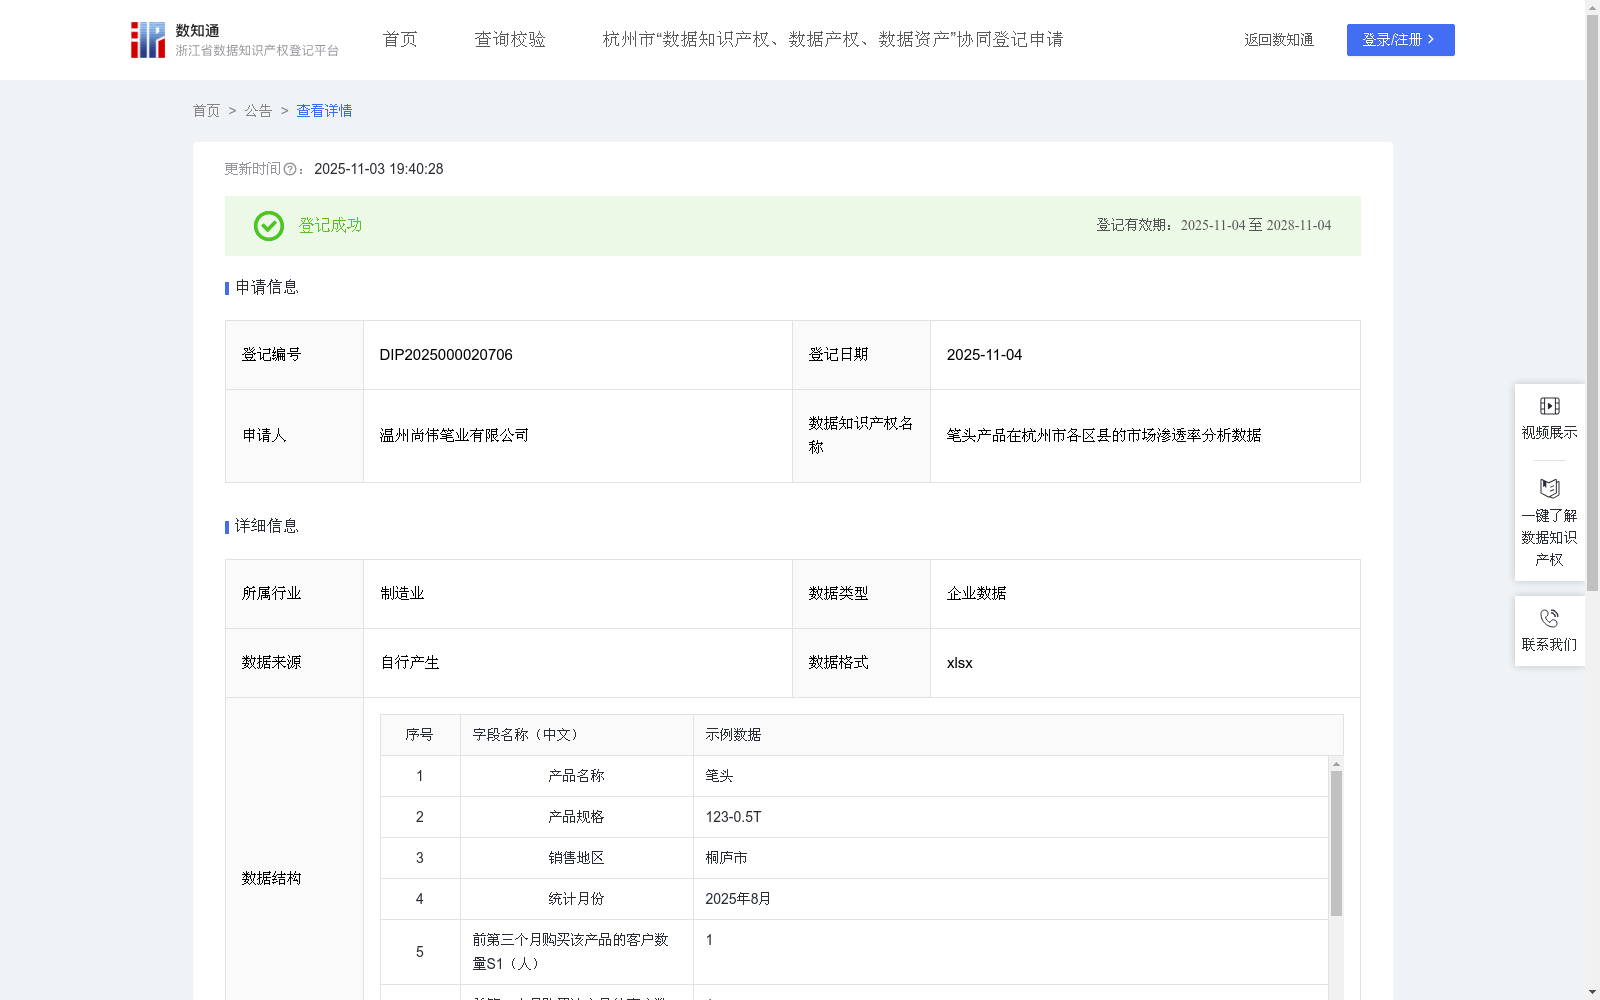Screen dimensions: 1600x1000
Task: Click the 申请信息 section heading
Action: [x=267, y=288]
